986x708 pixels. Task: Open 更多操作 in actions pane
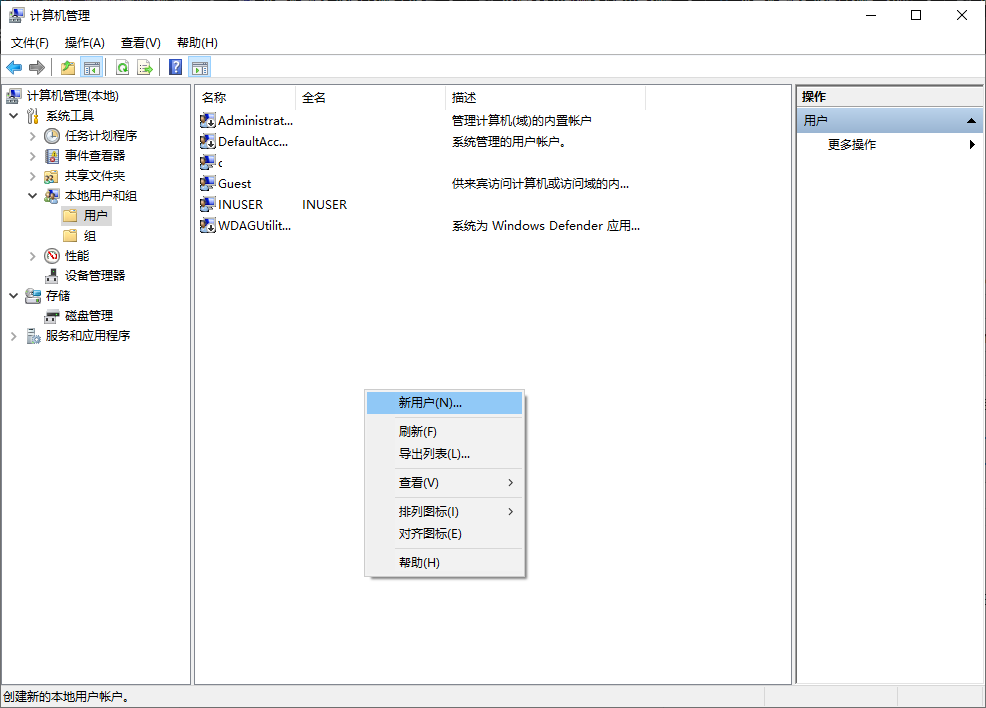pyautogui.click(x=890, y=145)
